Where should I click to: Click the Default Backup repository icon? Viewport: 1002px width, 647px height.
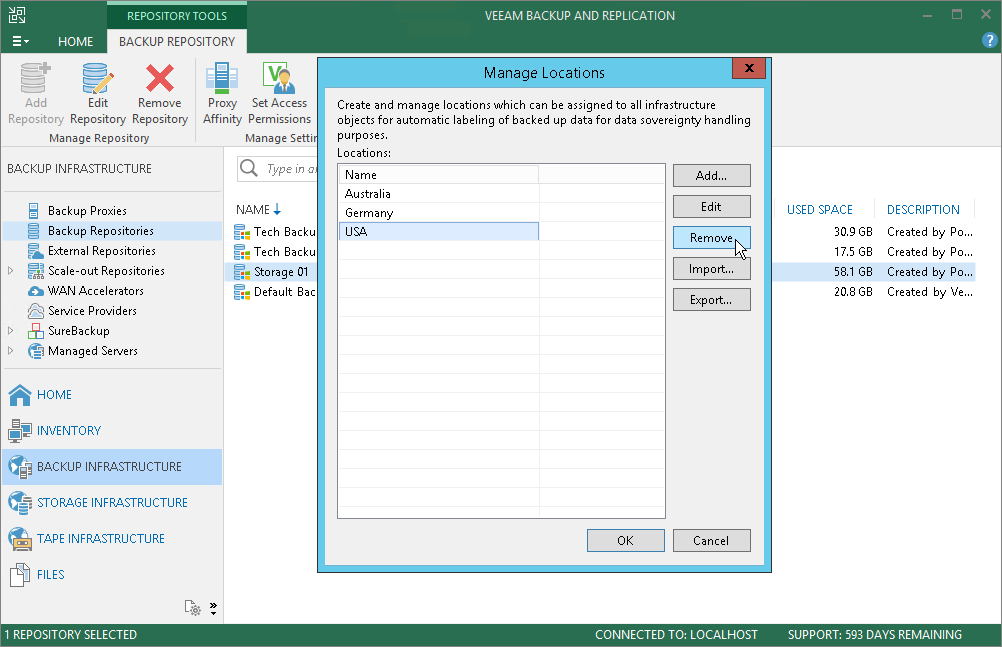click(x=242, y=292)
